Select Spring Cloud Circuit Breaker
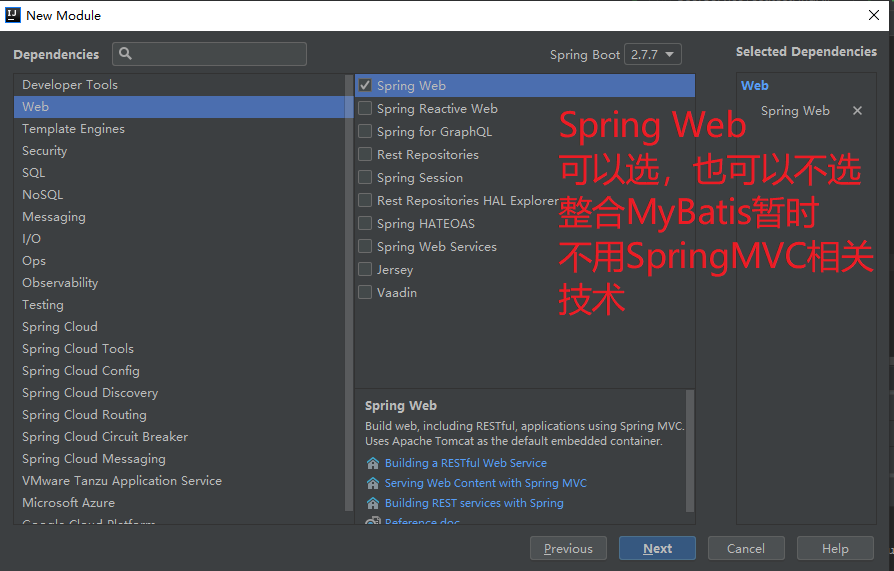The image size is (894, 571). [180, 437]
